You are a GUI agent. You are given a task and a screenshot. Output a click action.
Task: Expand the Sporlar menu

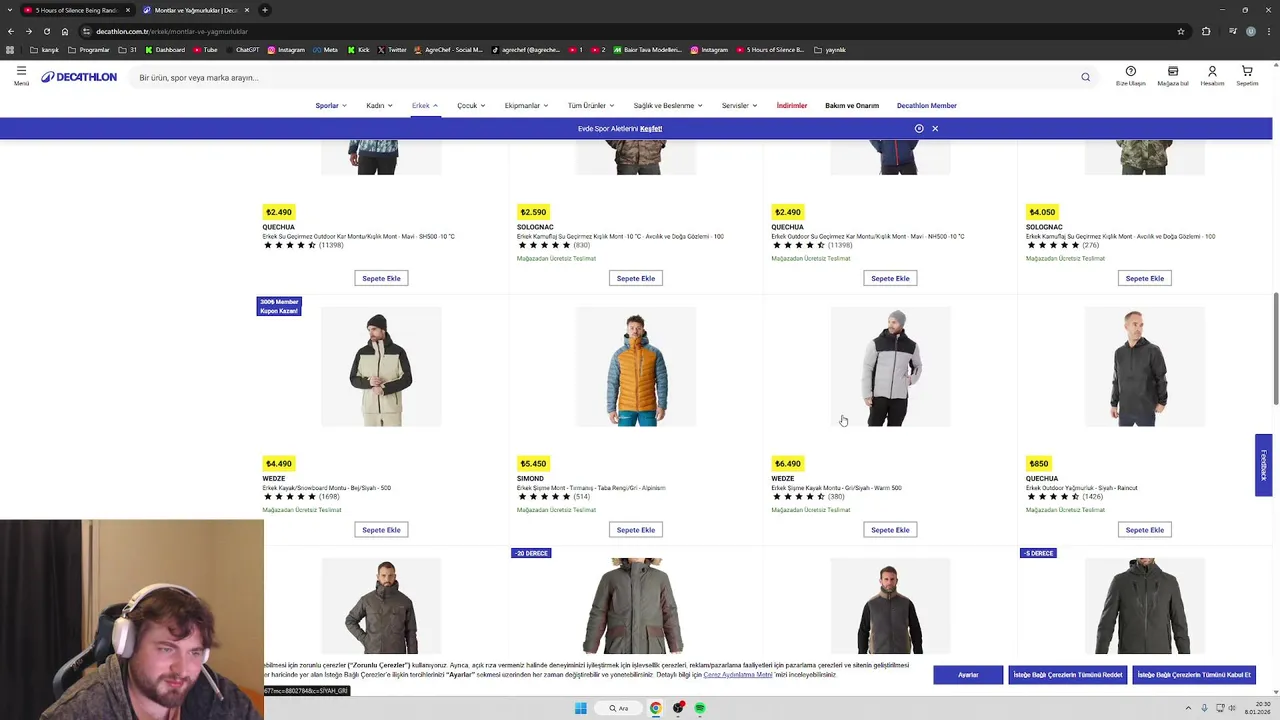click(331, 105)
